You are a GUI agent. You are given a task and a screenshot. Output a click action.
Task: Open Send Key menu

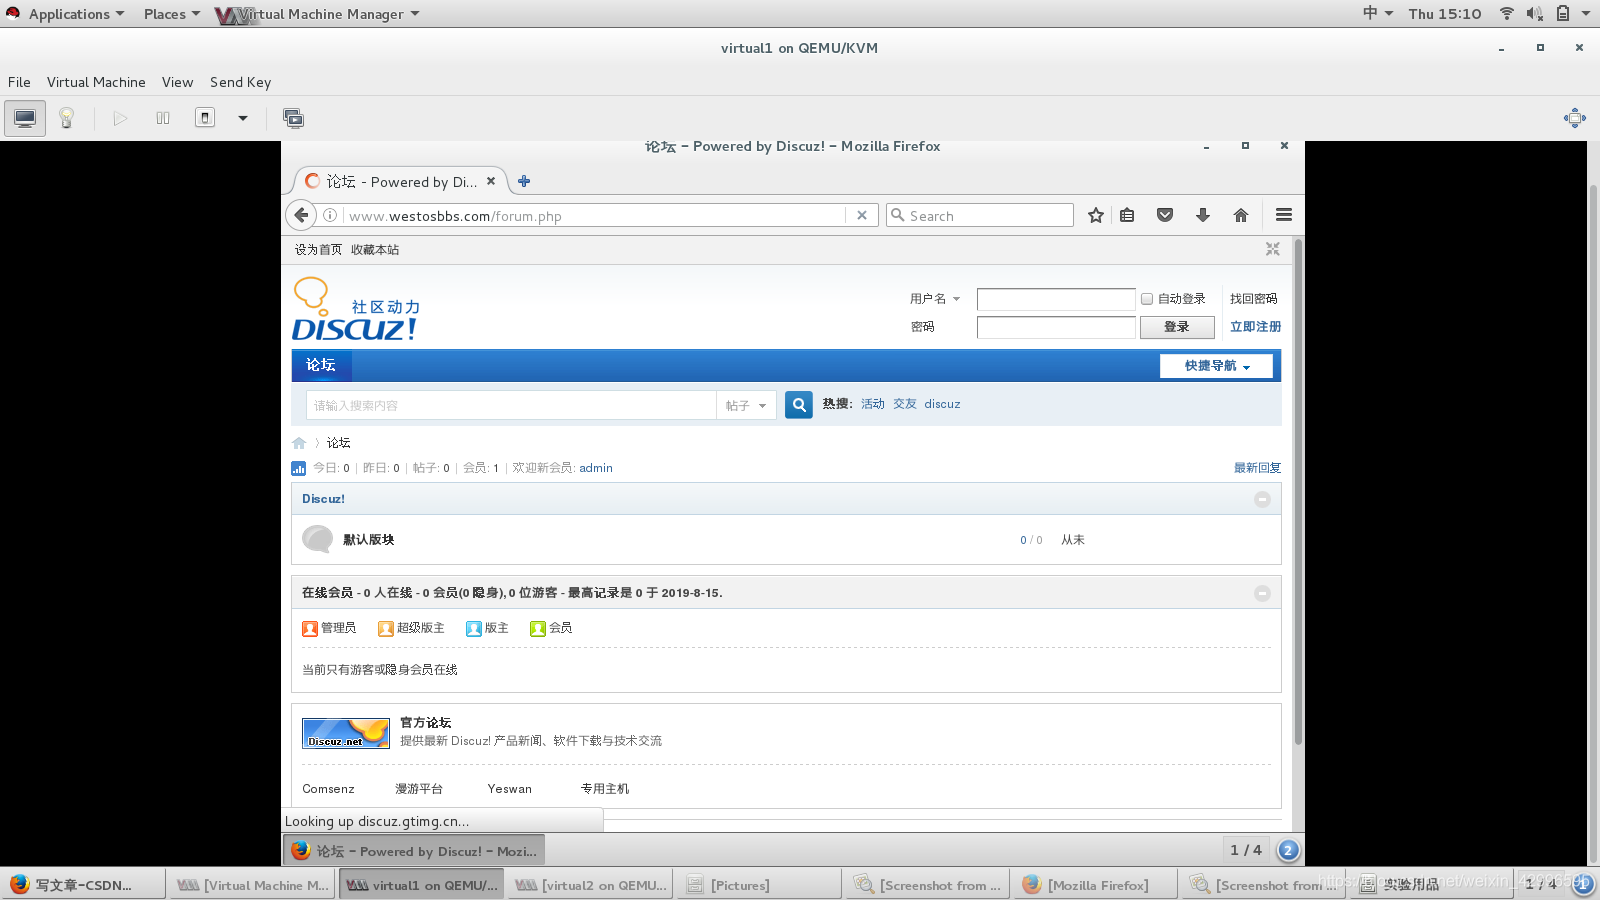click(x=240, y=82)
